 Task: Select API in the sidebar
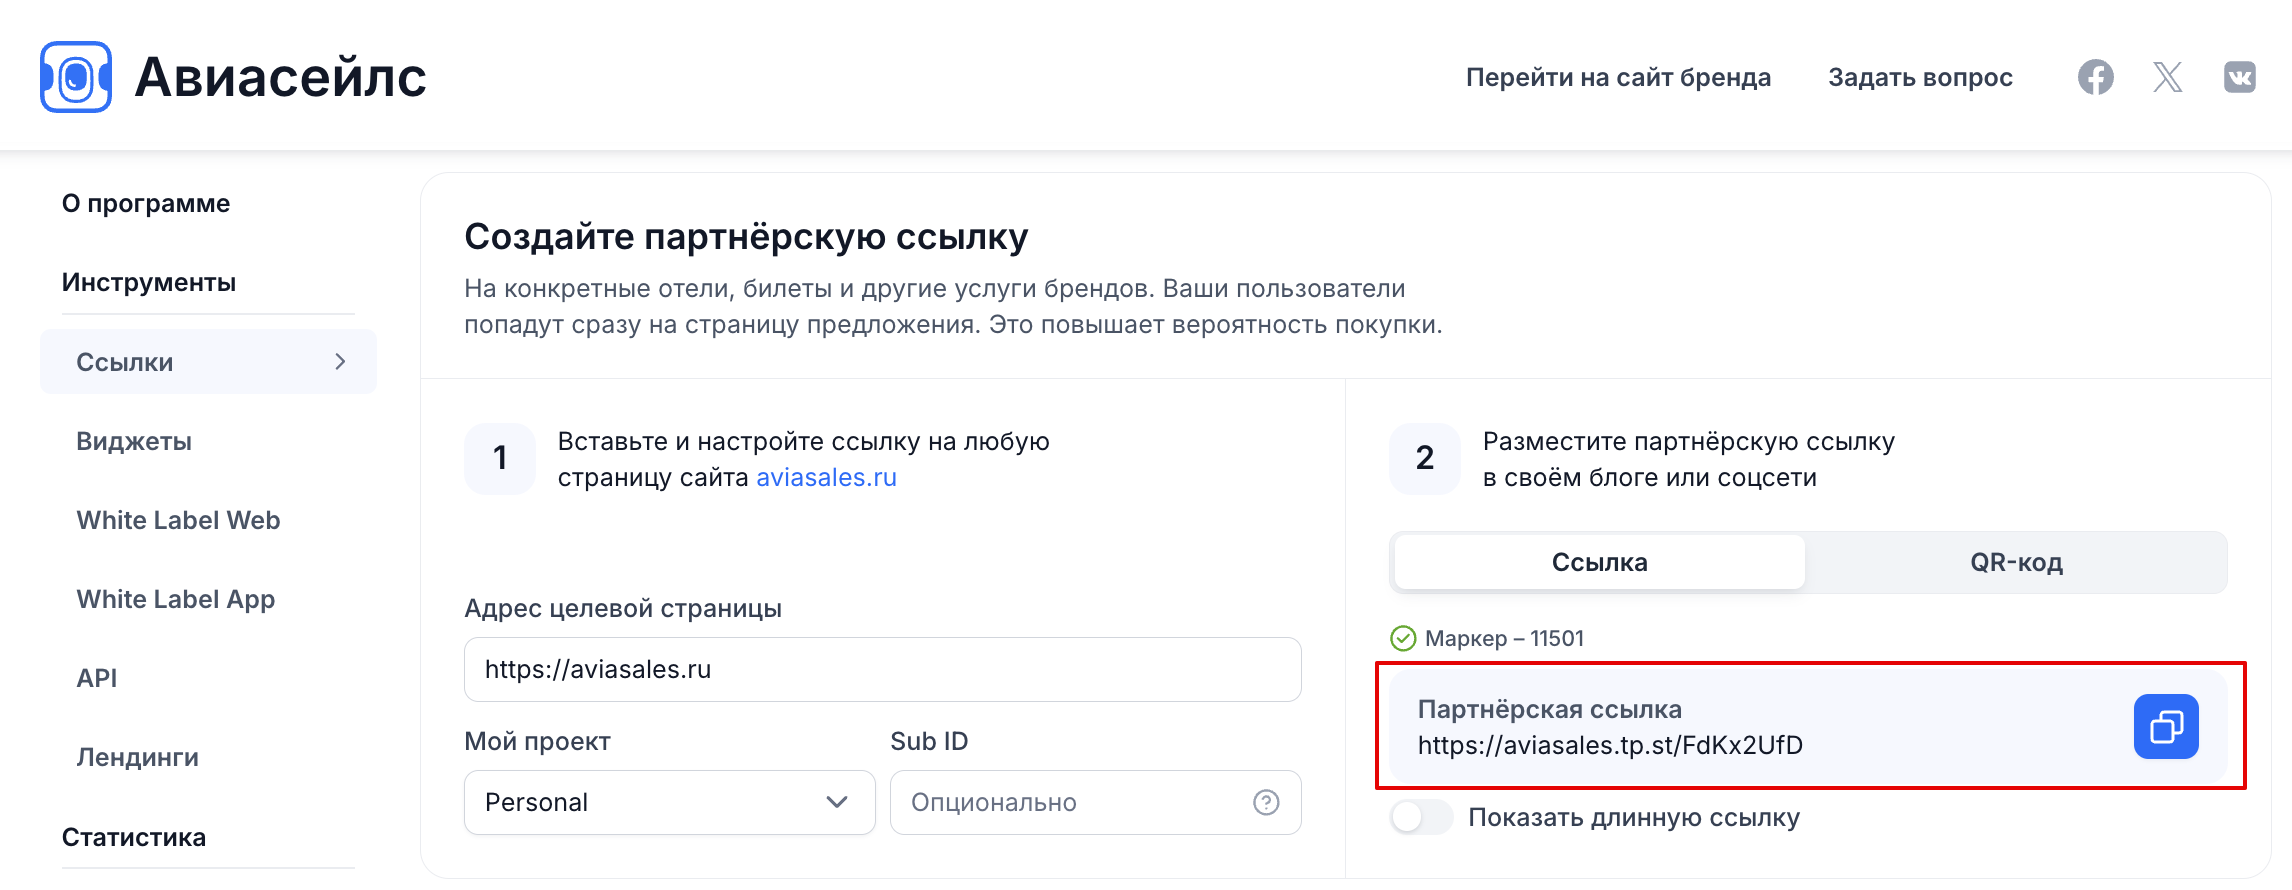(x=97, y=678)
